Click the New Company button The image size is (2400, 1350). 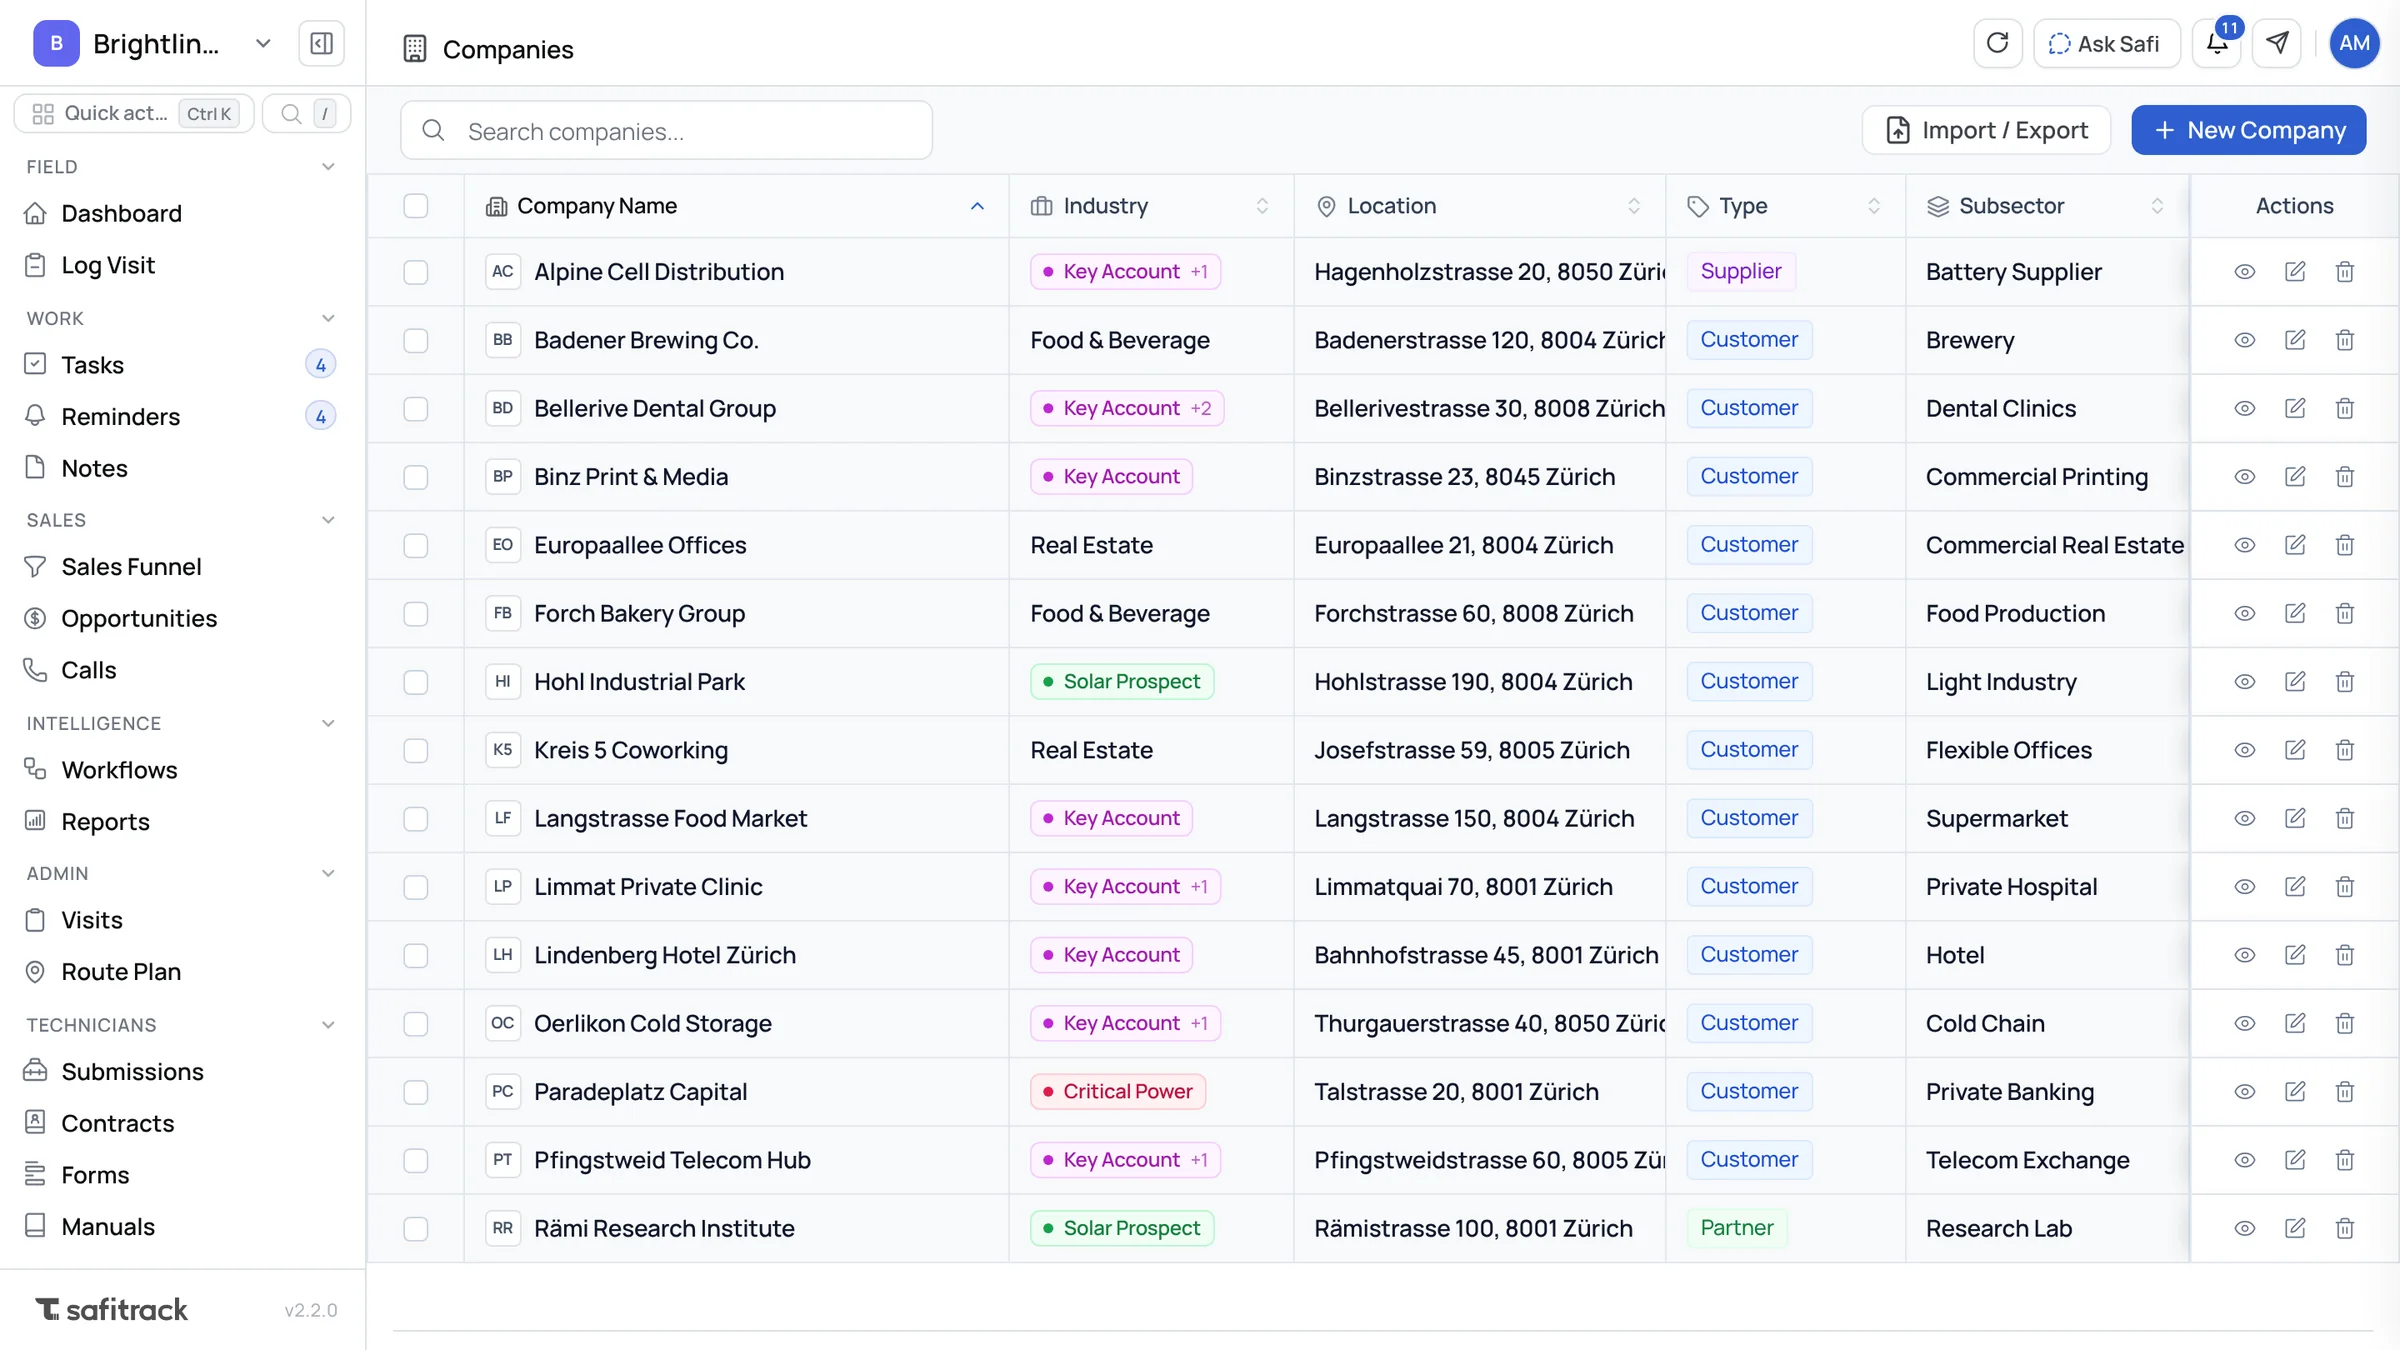point(2248,130)
